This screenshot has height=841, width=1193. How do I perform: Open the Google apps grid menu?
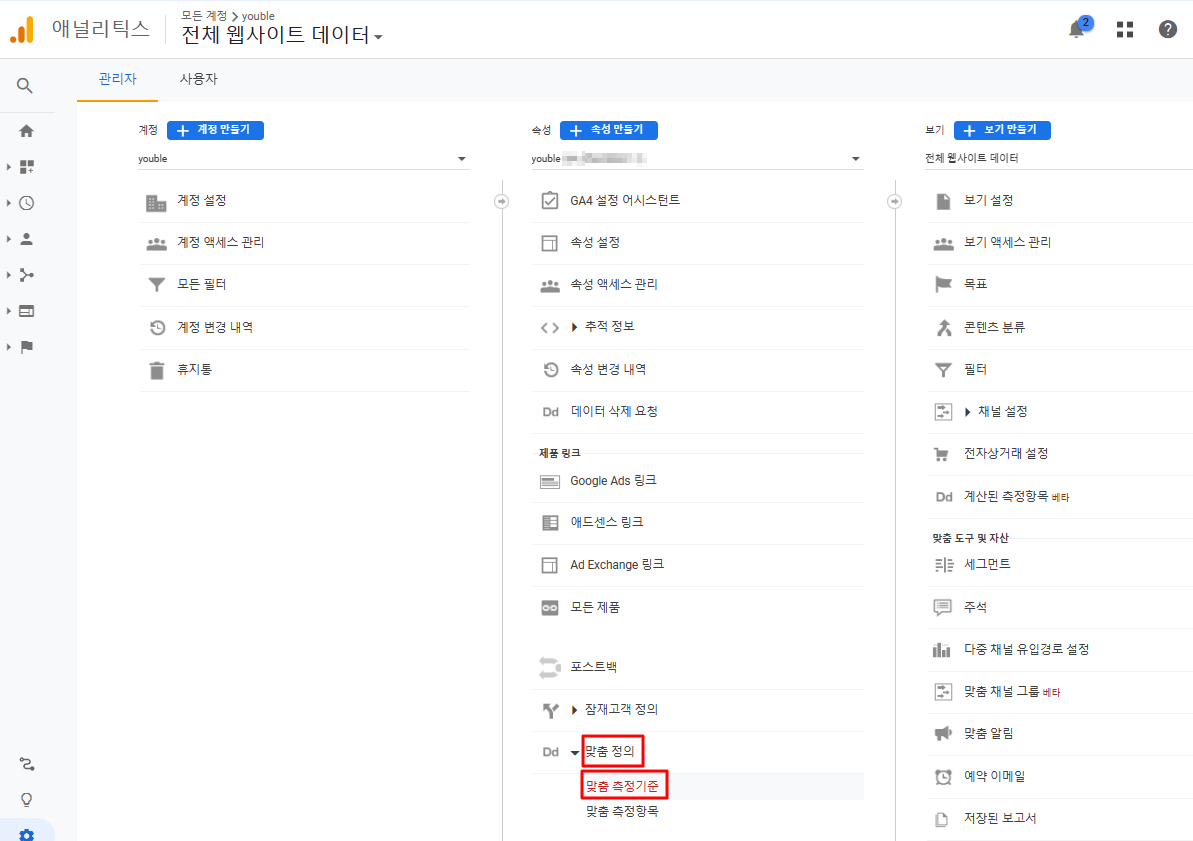1124,29
